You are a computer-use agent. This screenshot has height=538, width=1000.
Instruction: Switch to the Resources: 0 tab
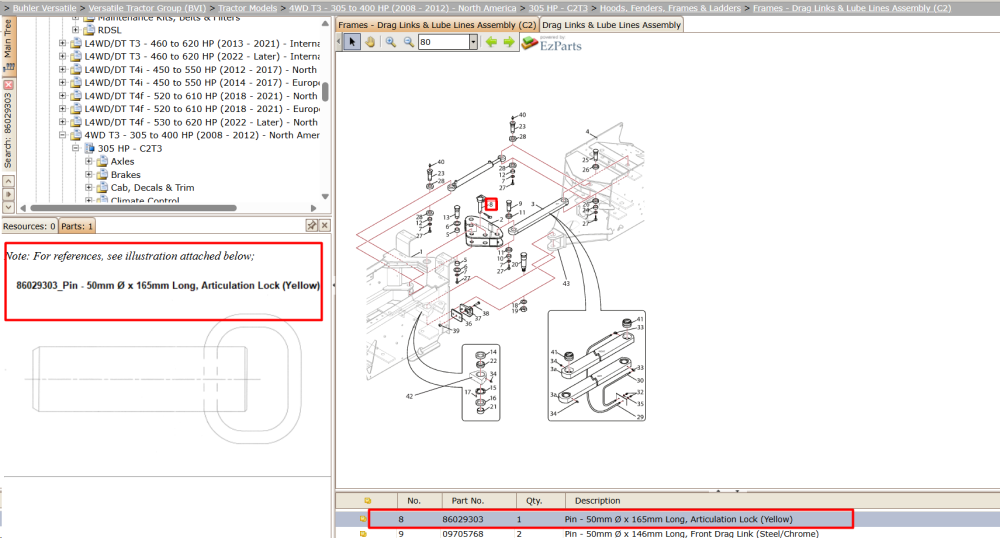click(x=29, y=226)
